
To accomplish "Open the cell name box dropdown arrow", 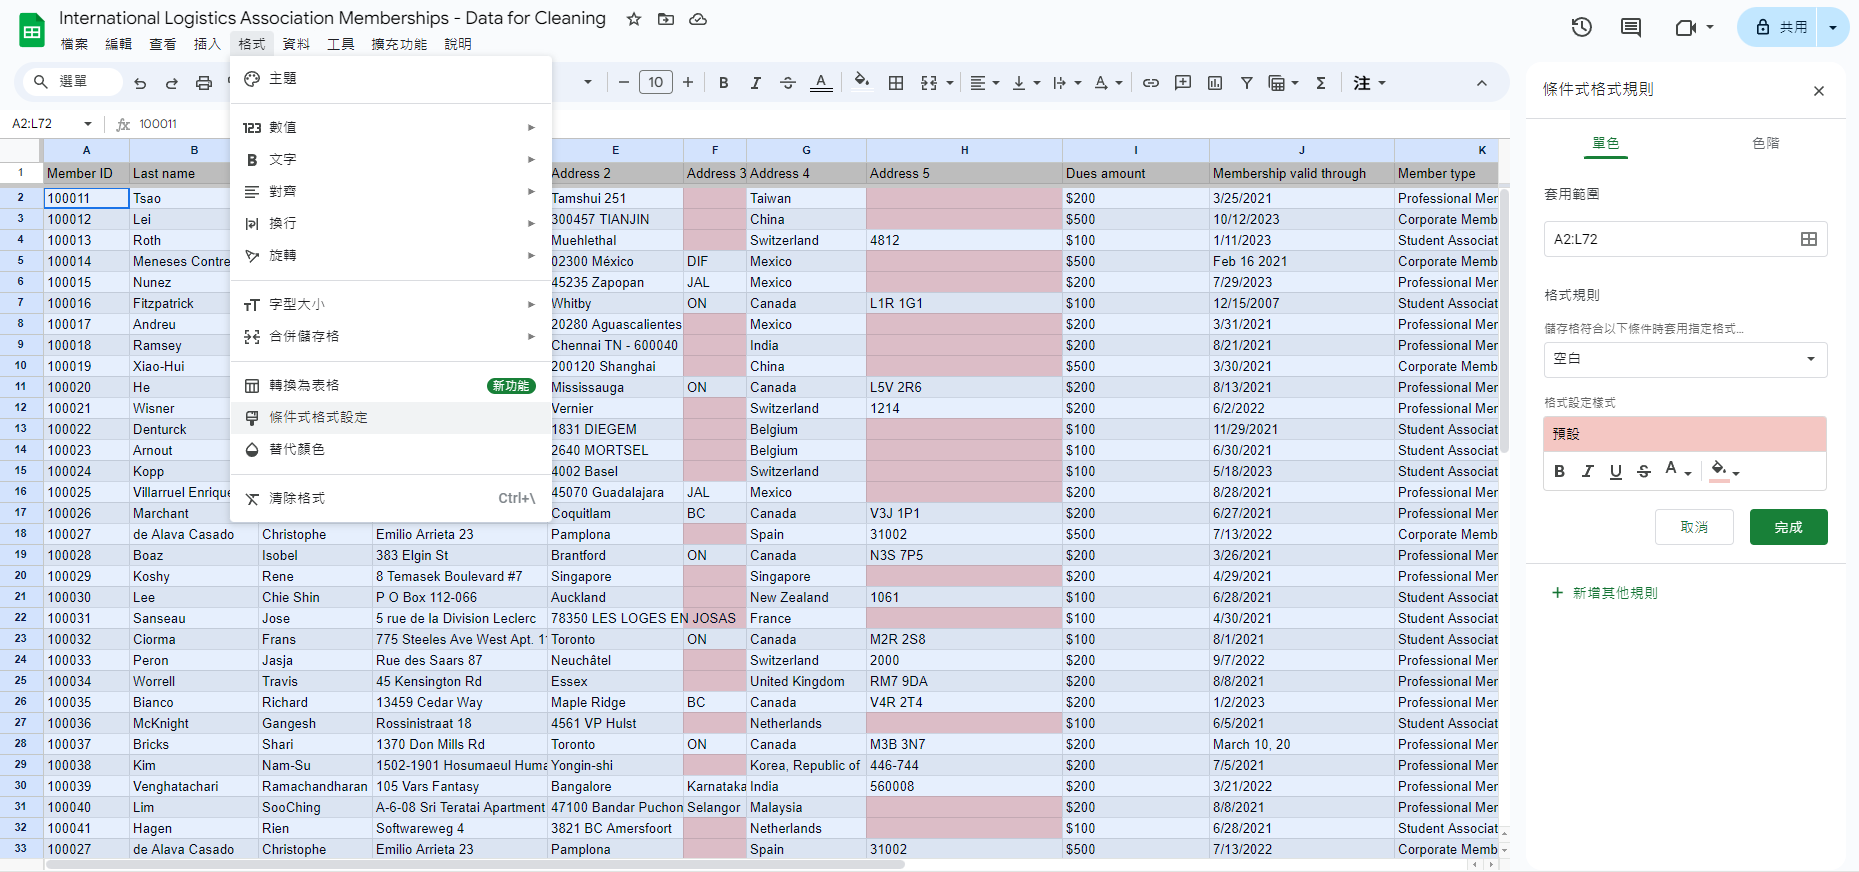I will (x=88, y=124).
